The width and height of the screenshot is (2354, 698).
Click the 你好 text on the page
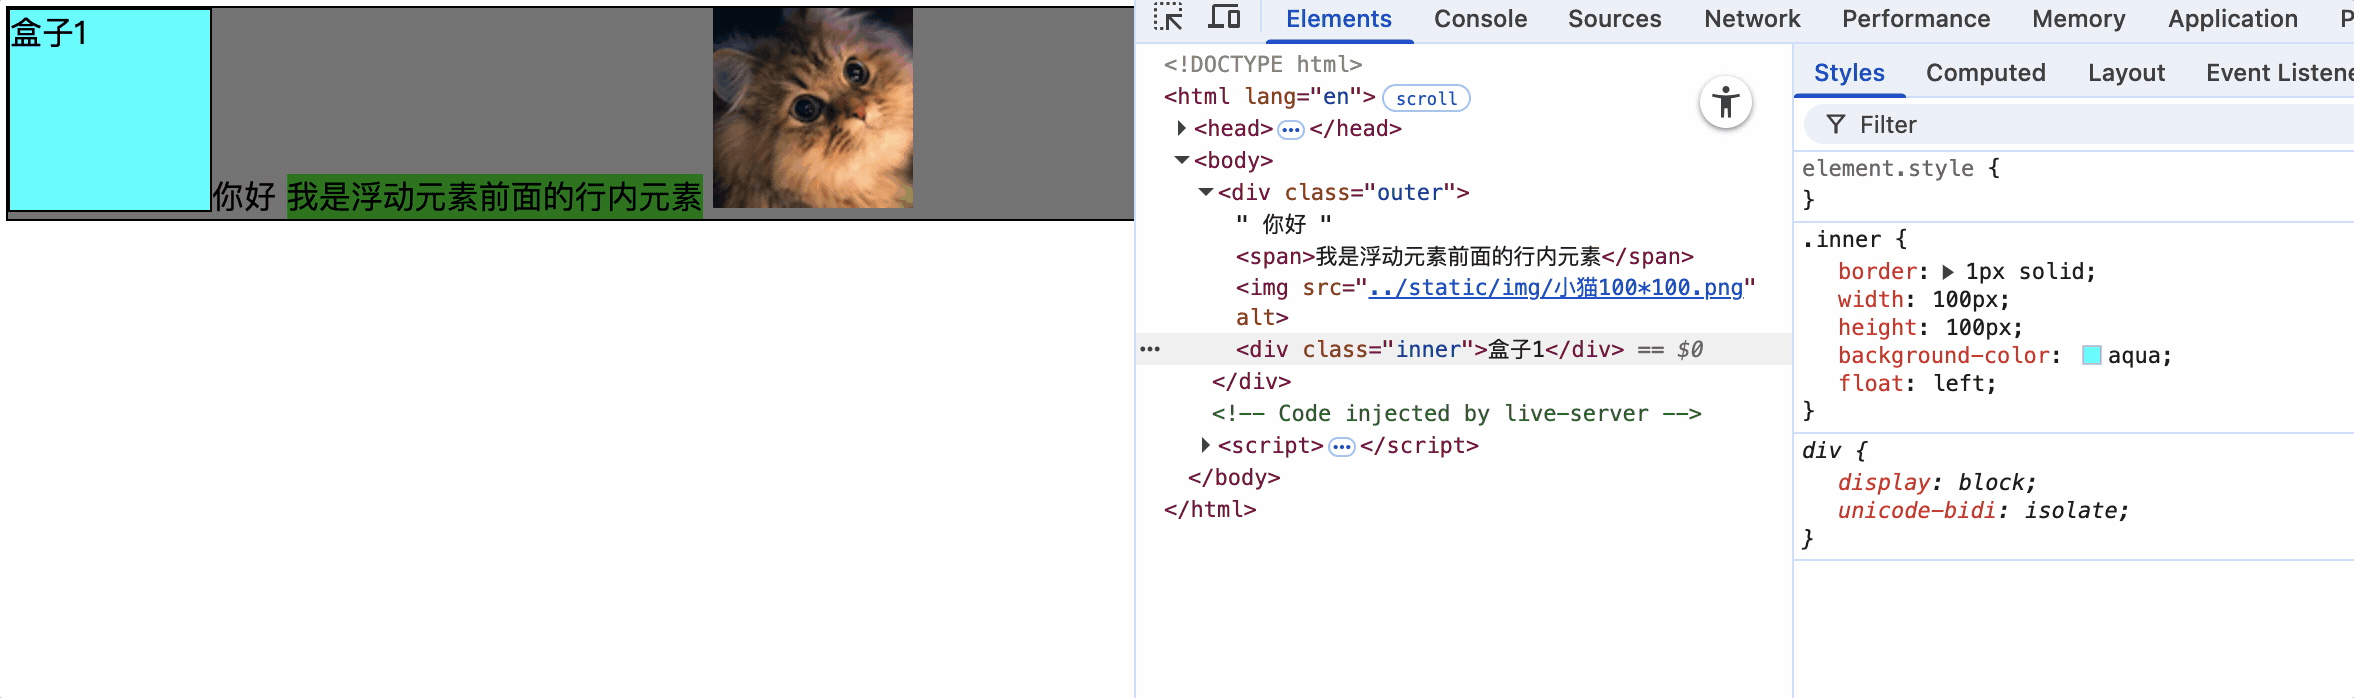coord(244,196)
